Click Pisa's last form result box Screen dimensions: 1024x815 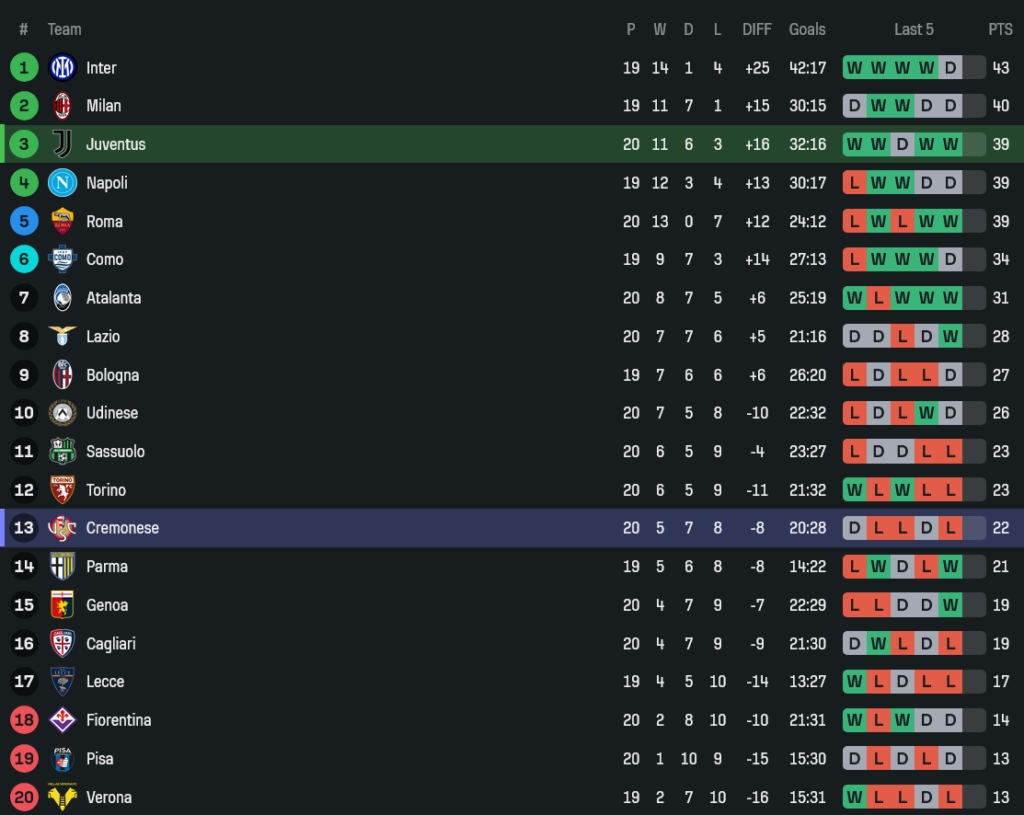[950, 759]
